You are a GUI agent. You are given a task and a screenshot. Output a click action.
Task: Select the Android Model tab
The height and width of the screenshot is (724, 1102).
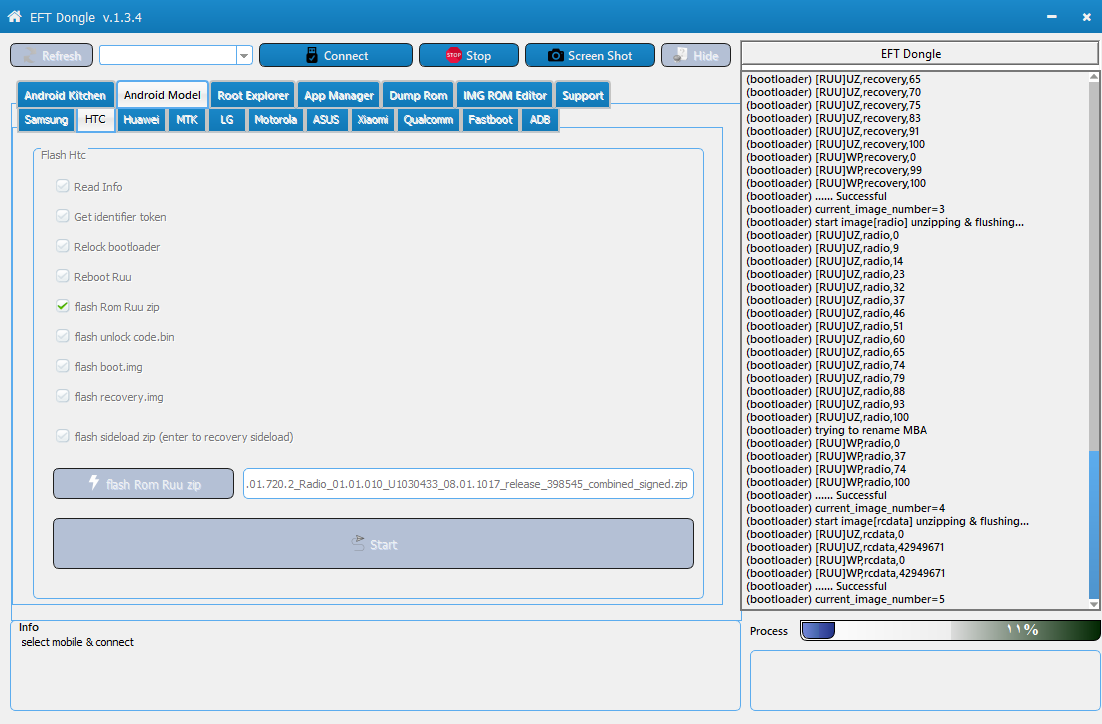tap(162, 94)
